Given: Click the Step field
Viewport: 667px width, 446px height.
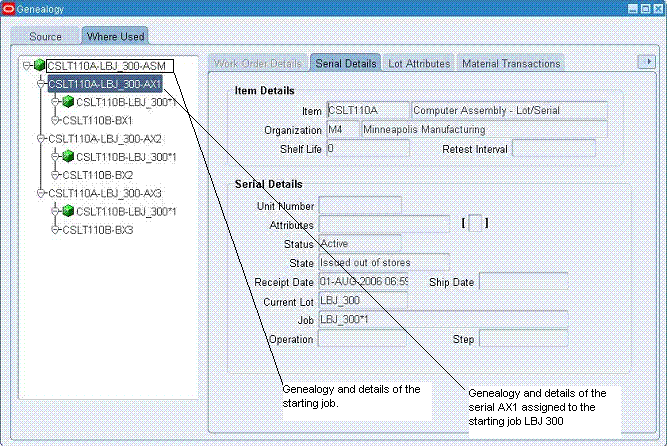Looking at the screenshot, I should pos(524,339).
